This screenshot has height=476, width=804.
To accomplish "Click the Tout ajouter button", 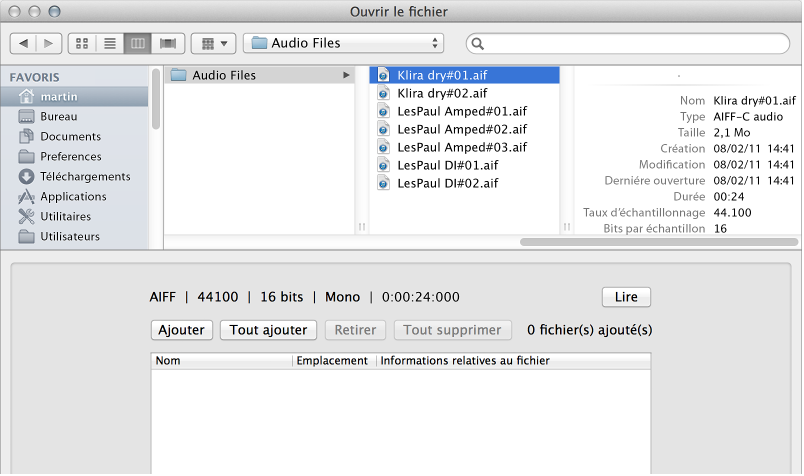I will (x=268, y=330).
